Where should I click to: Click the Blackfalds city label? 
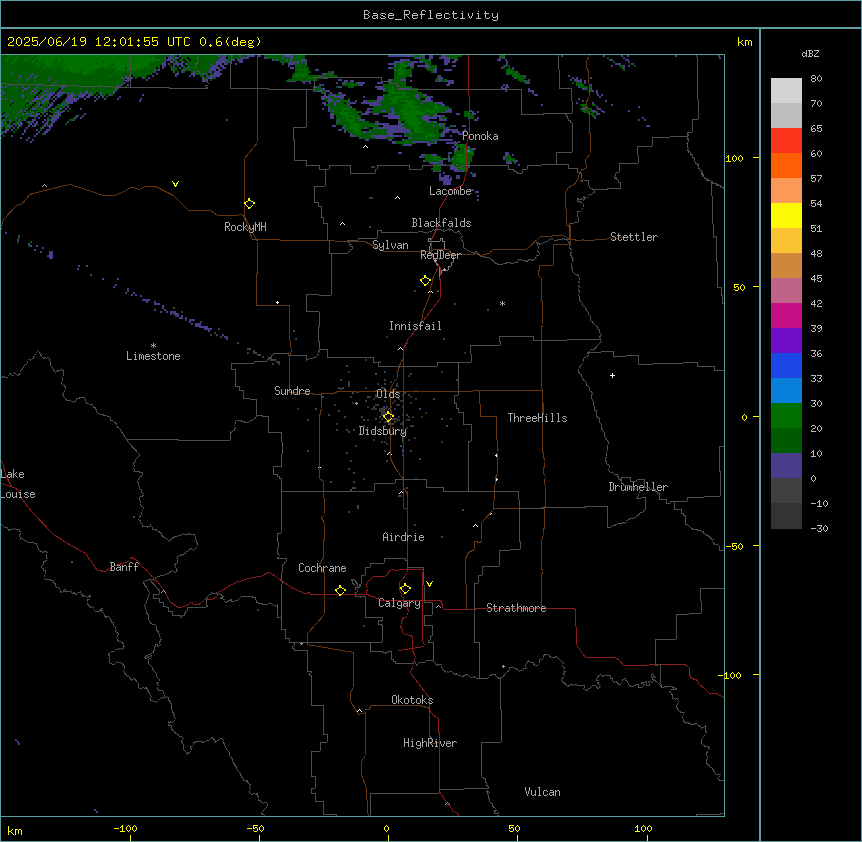click(x=441, y=223)
